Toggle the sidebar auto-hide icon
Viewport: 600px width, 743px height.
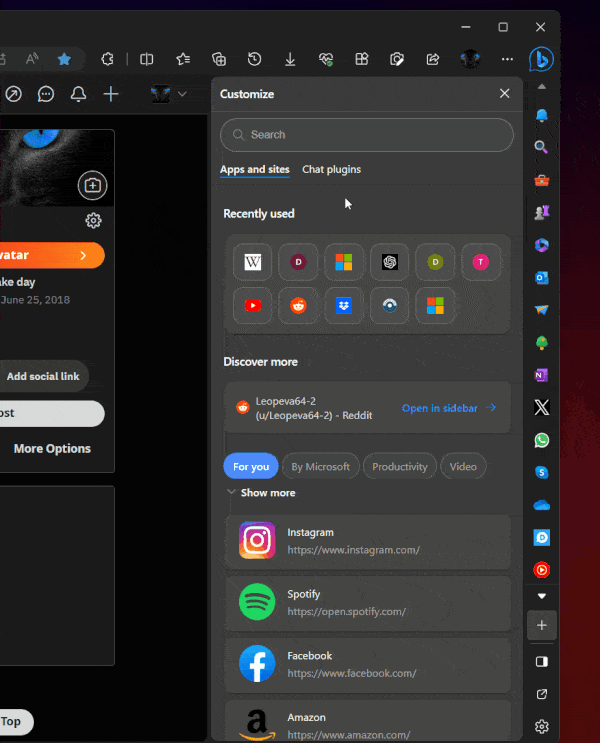(541, 661)
